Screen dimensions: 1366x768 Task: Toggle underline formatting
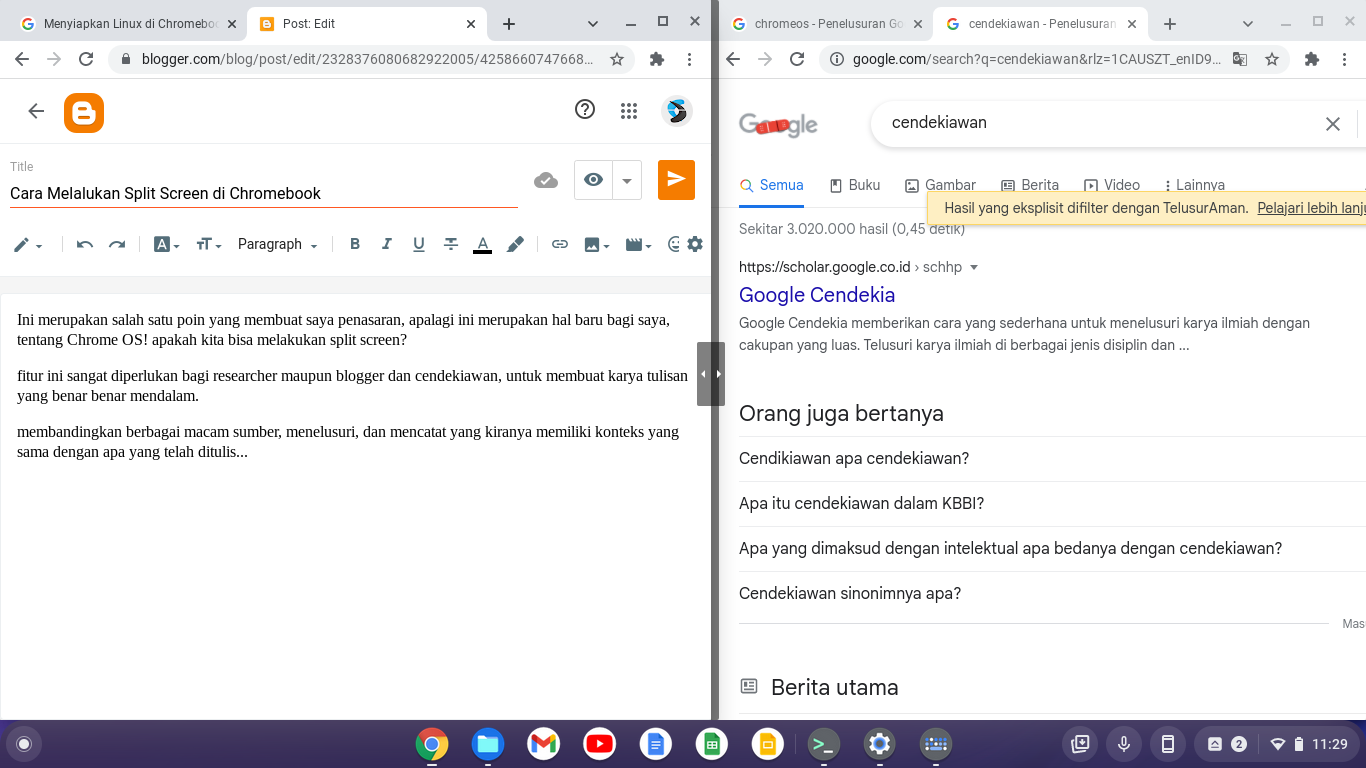tap(419, 244)
